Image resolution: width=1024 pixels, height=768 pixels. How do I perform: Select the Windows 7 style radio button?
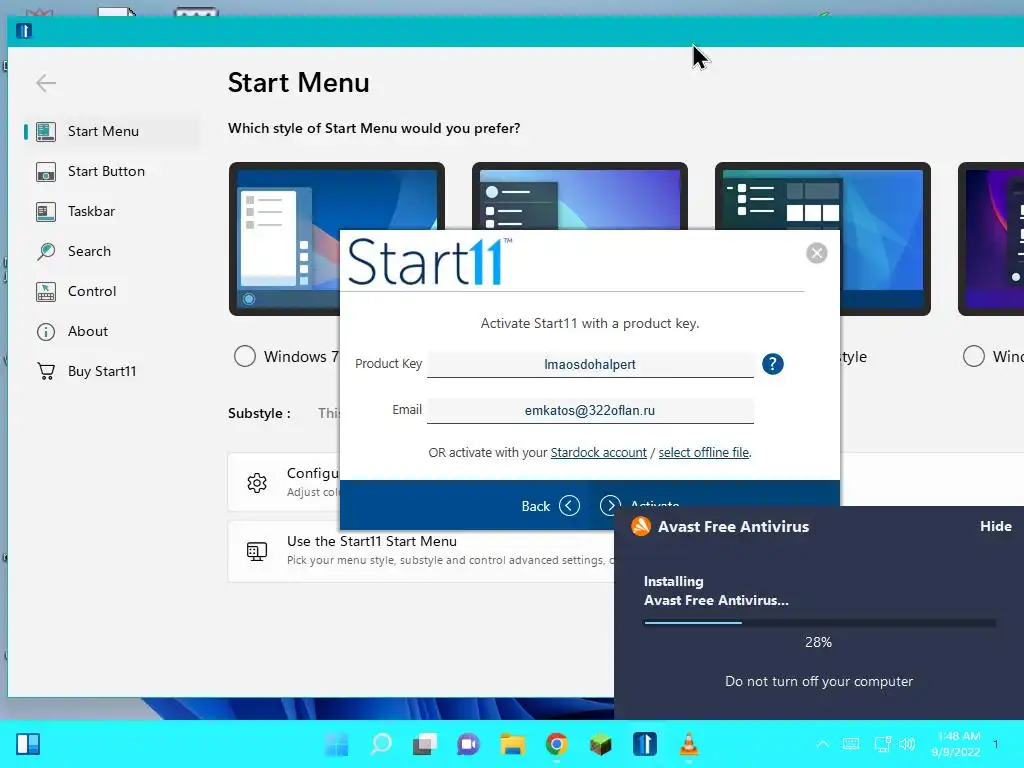245,356
